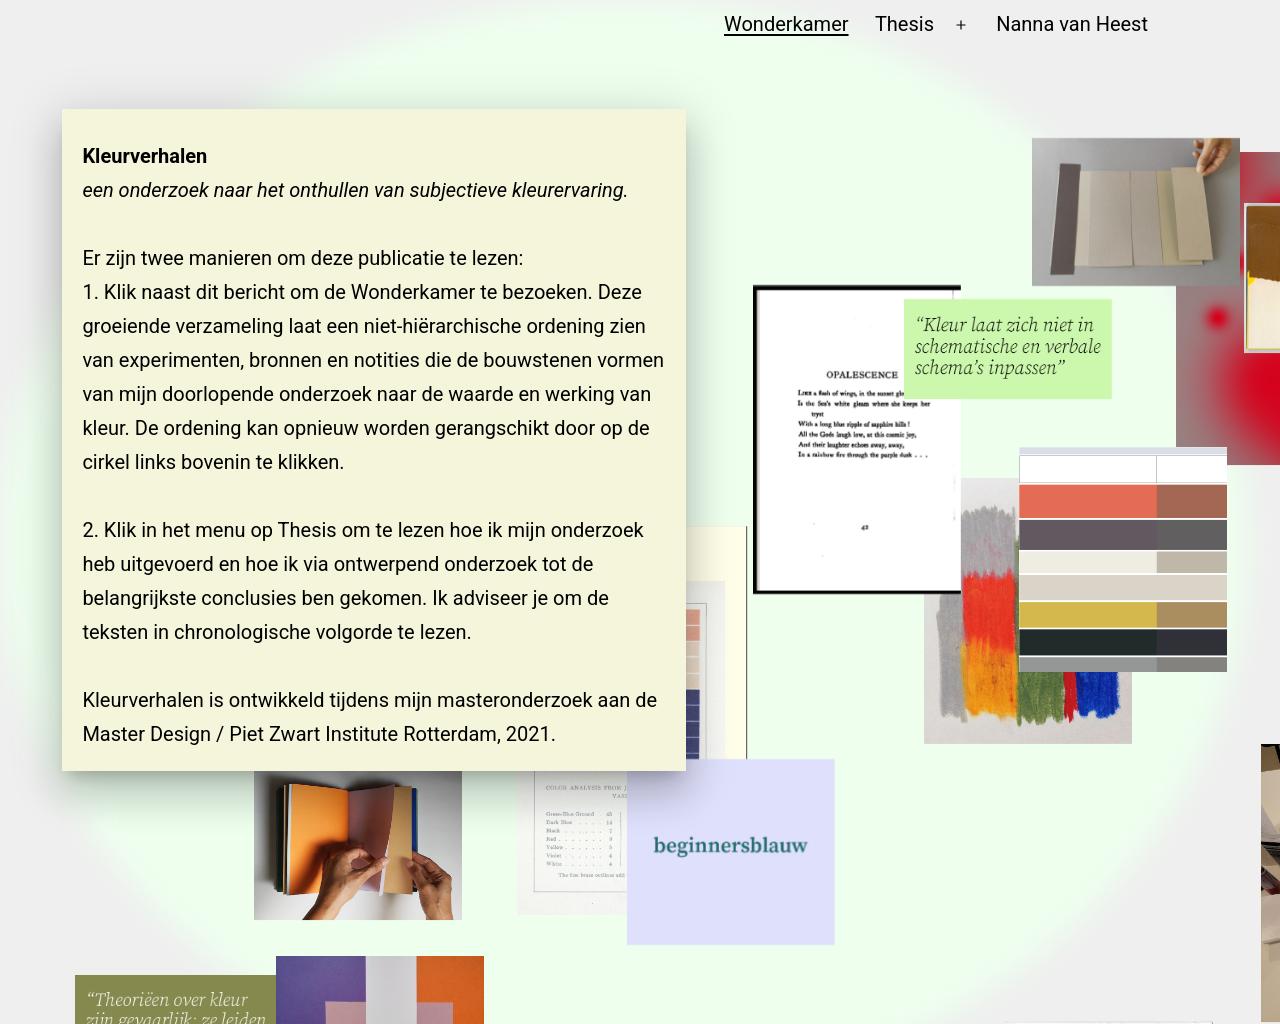Open the beginnersblauw card
This screenshot has width=1280, height=1024.
click(731, 851)
